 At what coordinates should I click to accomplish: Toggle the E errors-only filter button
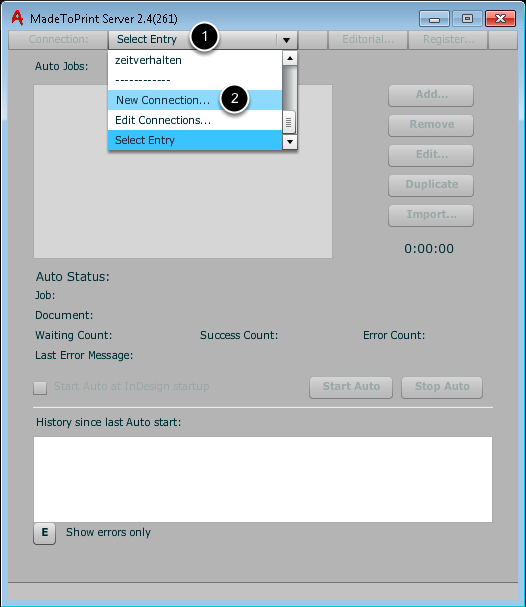click(45, 533)
